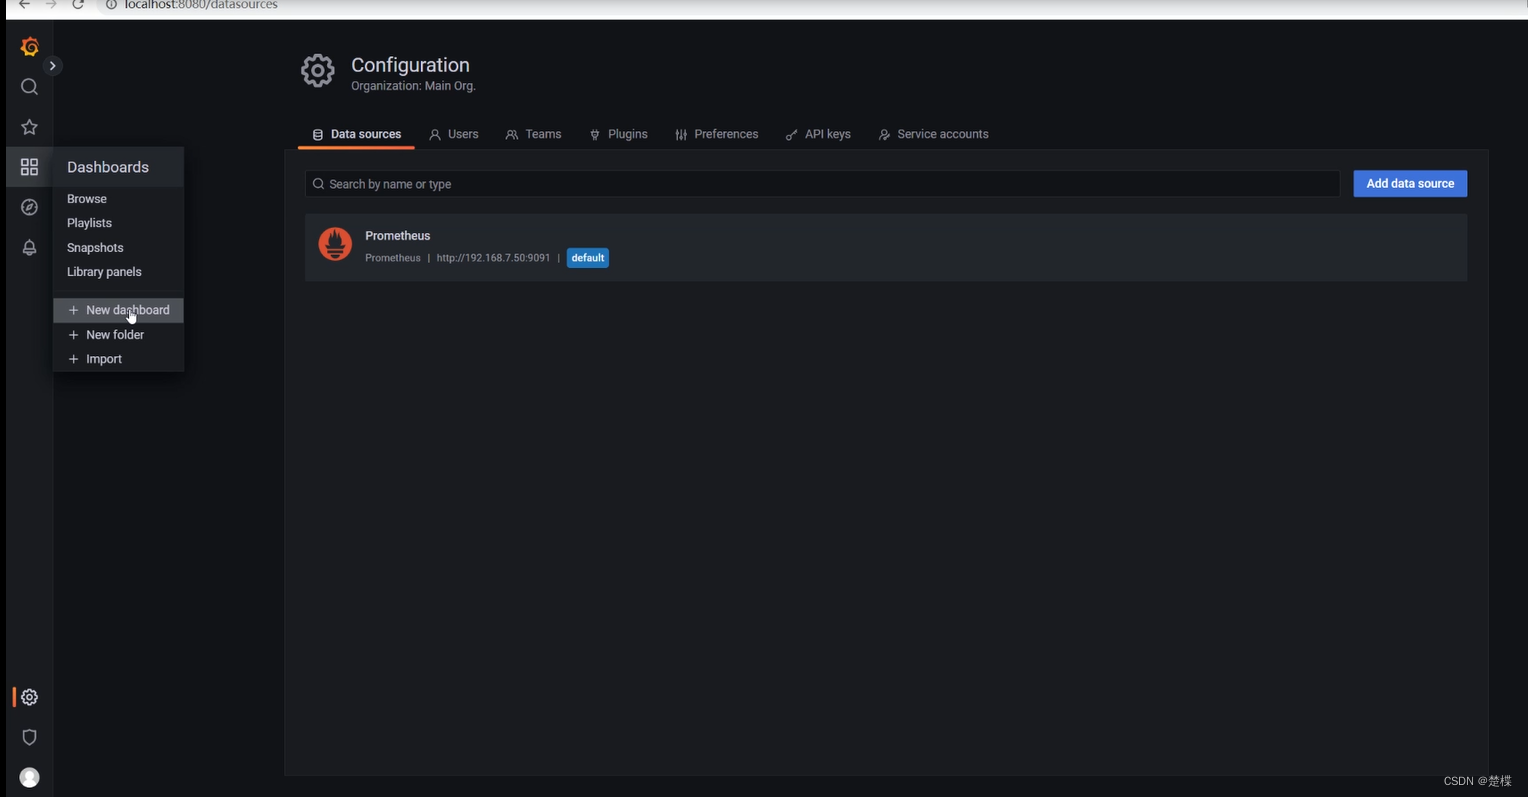This screenshot has height=797, width=1528.
Task: Switch to the Teams tab
Action: [533, 134]
